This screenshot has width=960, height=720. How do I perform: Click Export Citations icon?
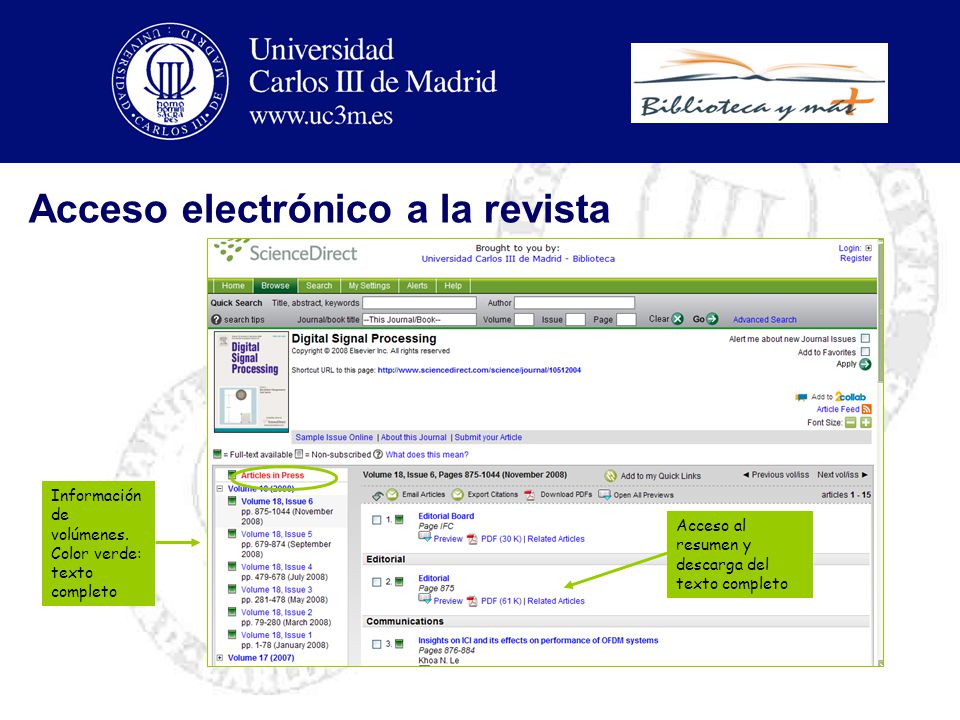(x=457, y=494)
